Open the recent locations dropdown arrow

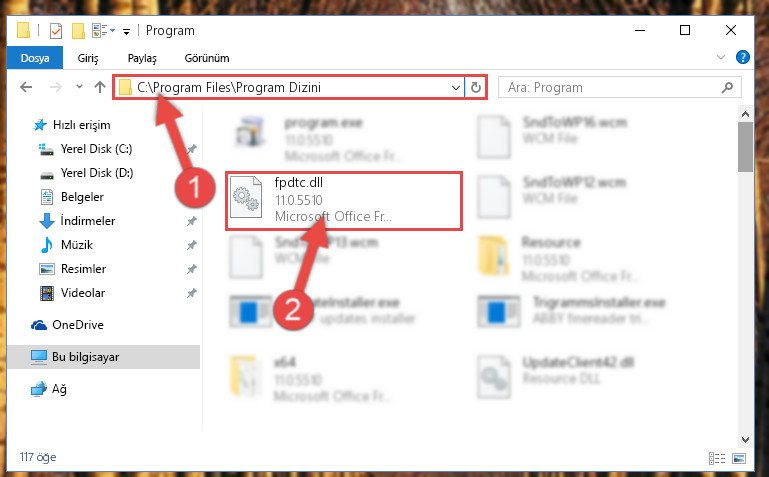[x=79, y=87]
